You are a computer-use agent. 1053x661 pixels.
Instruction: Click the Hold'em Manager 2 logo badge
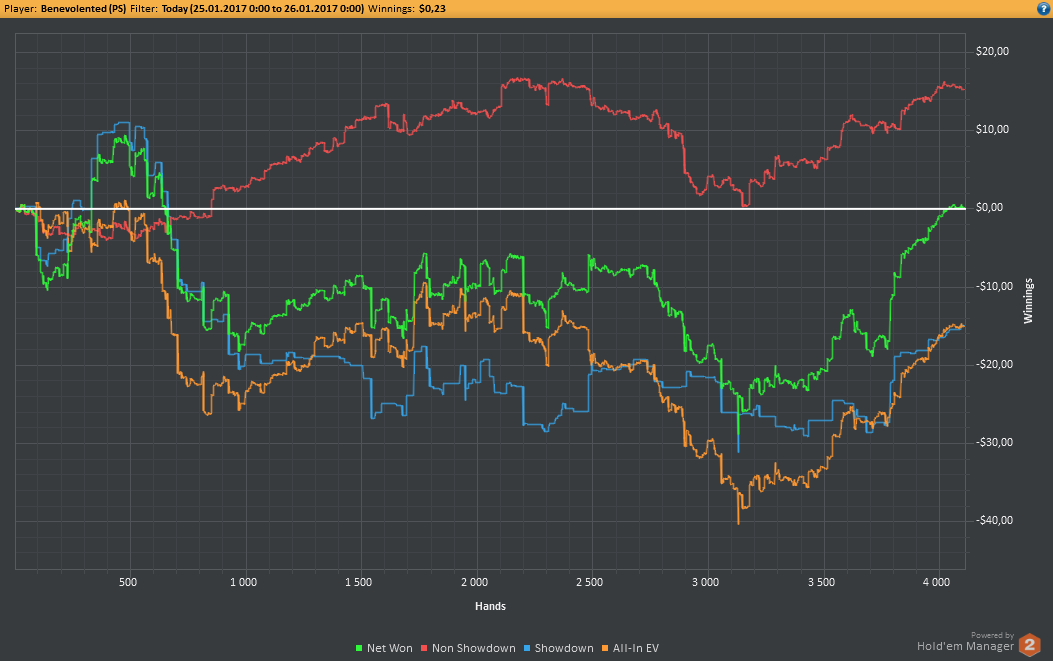pyautogui.click(x=1029, y=645)
